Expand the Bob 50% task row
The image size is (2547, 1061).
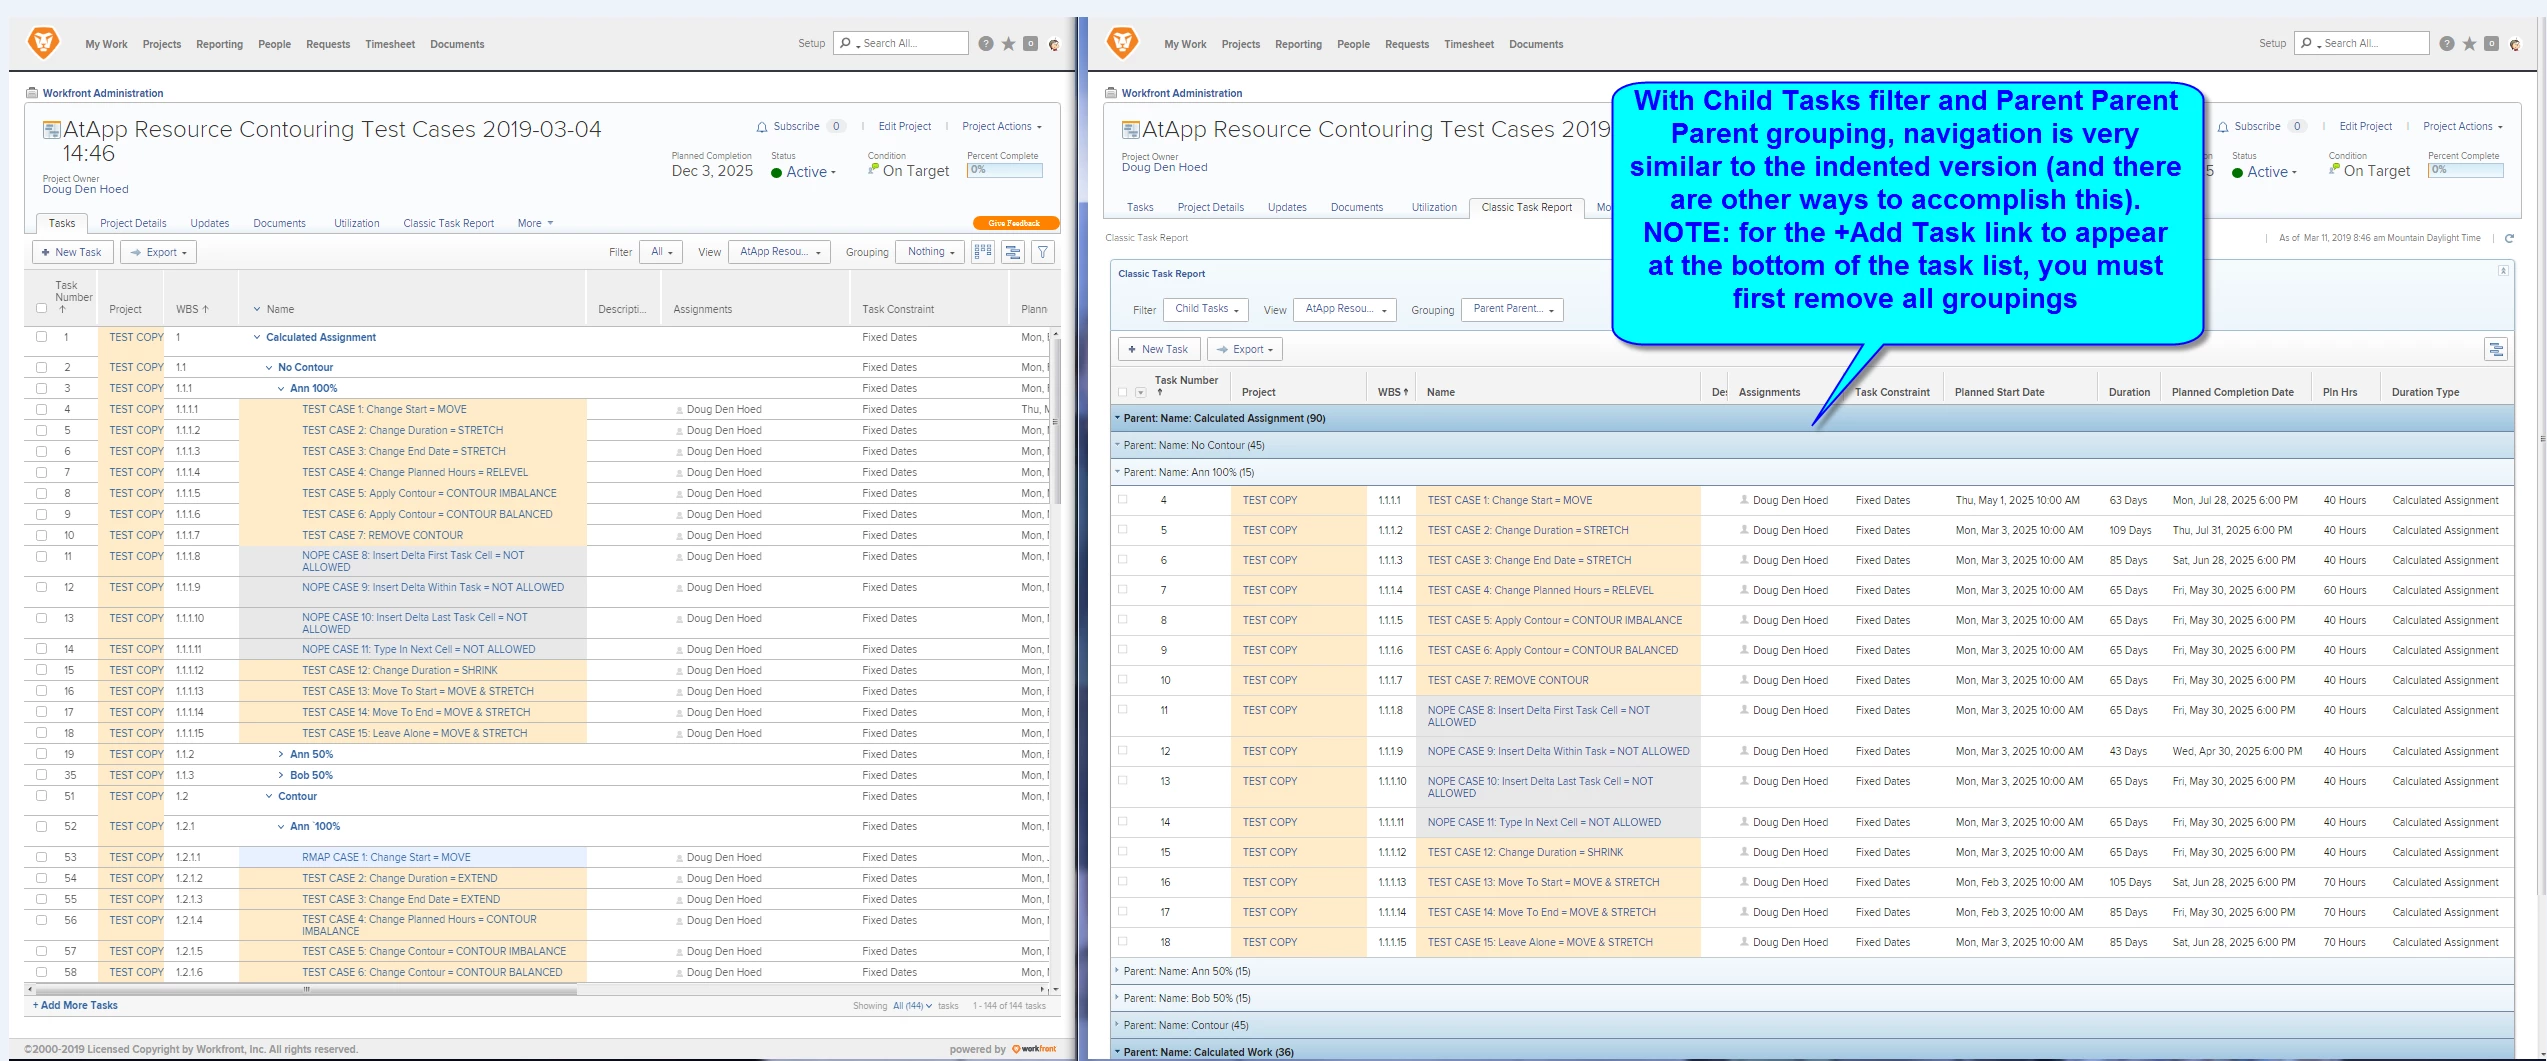pos(281,775)
